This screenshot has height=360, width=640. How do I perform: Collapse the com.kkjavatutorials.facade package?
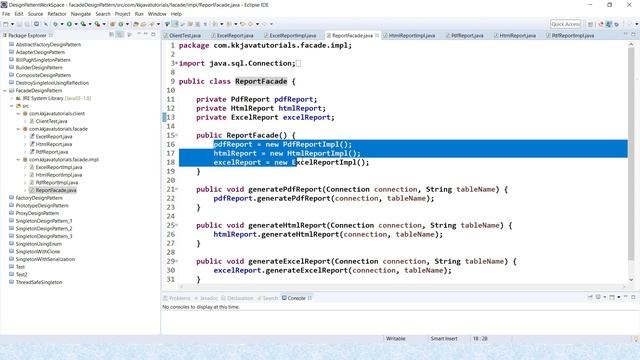[x=18, y=129]
